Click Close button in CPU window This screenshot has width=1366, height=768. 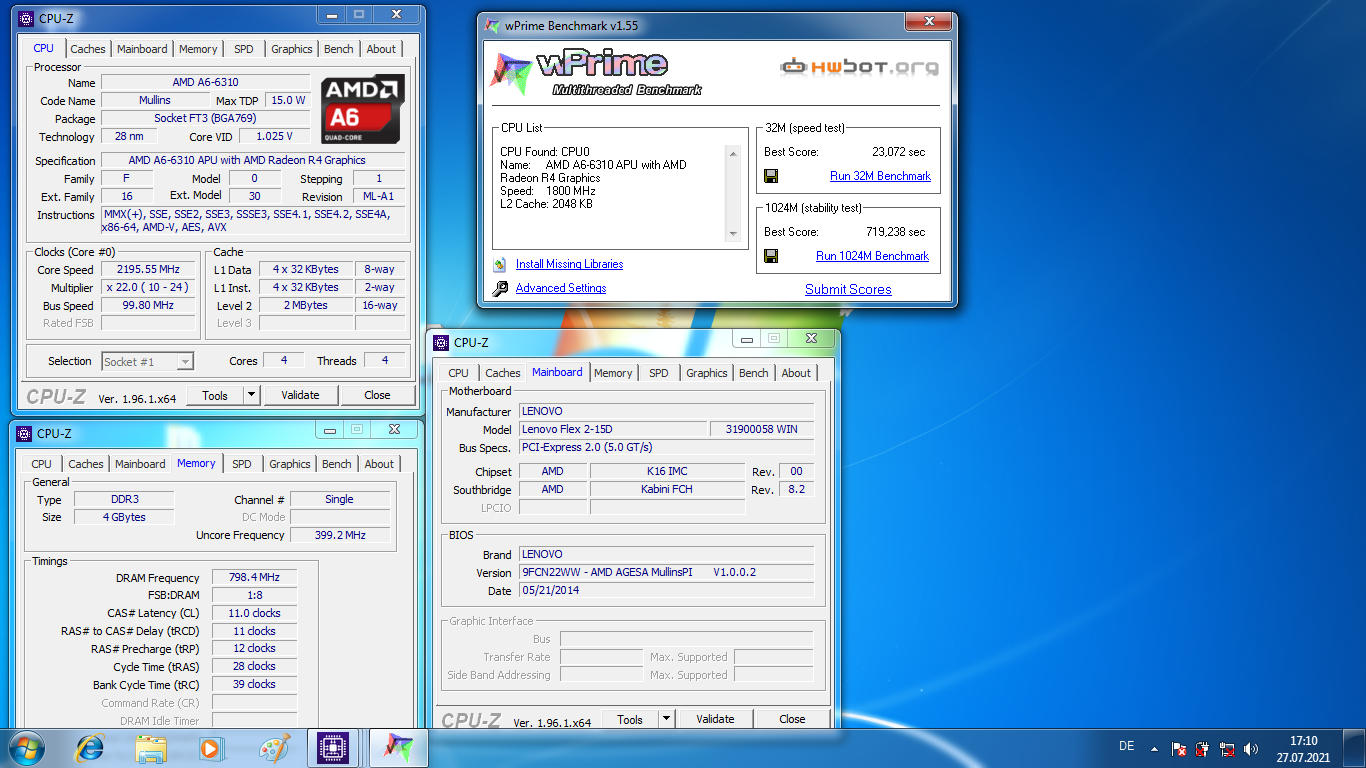click(377, 396)
